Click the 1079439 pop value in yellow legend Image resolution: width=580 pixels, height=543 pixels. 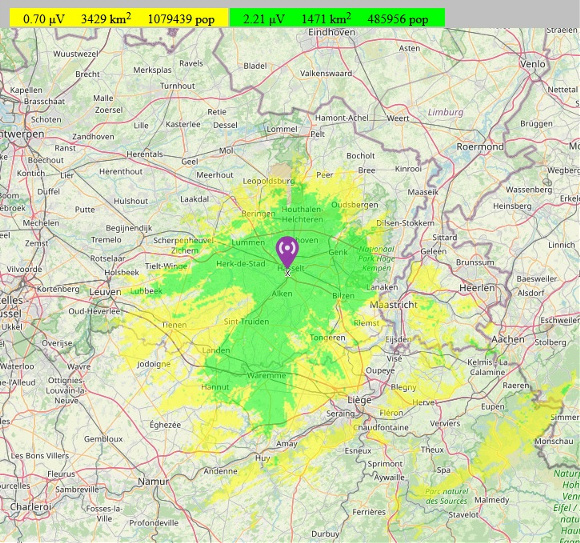tap(181, 19)
